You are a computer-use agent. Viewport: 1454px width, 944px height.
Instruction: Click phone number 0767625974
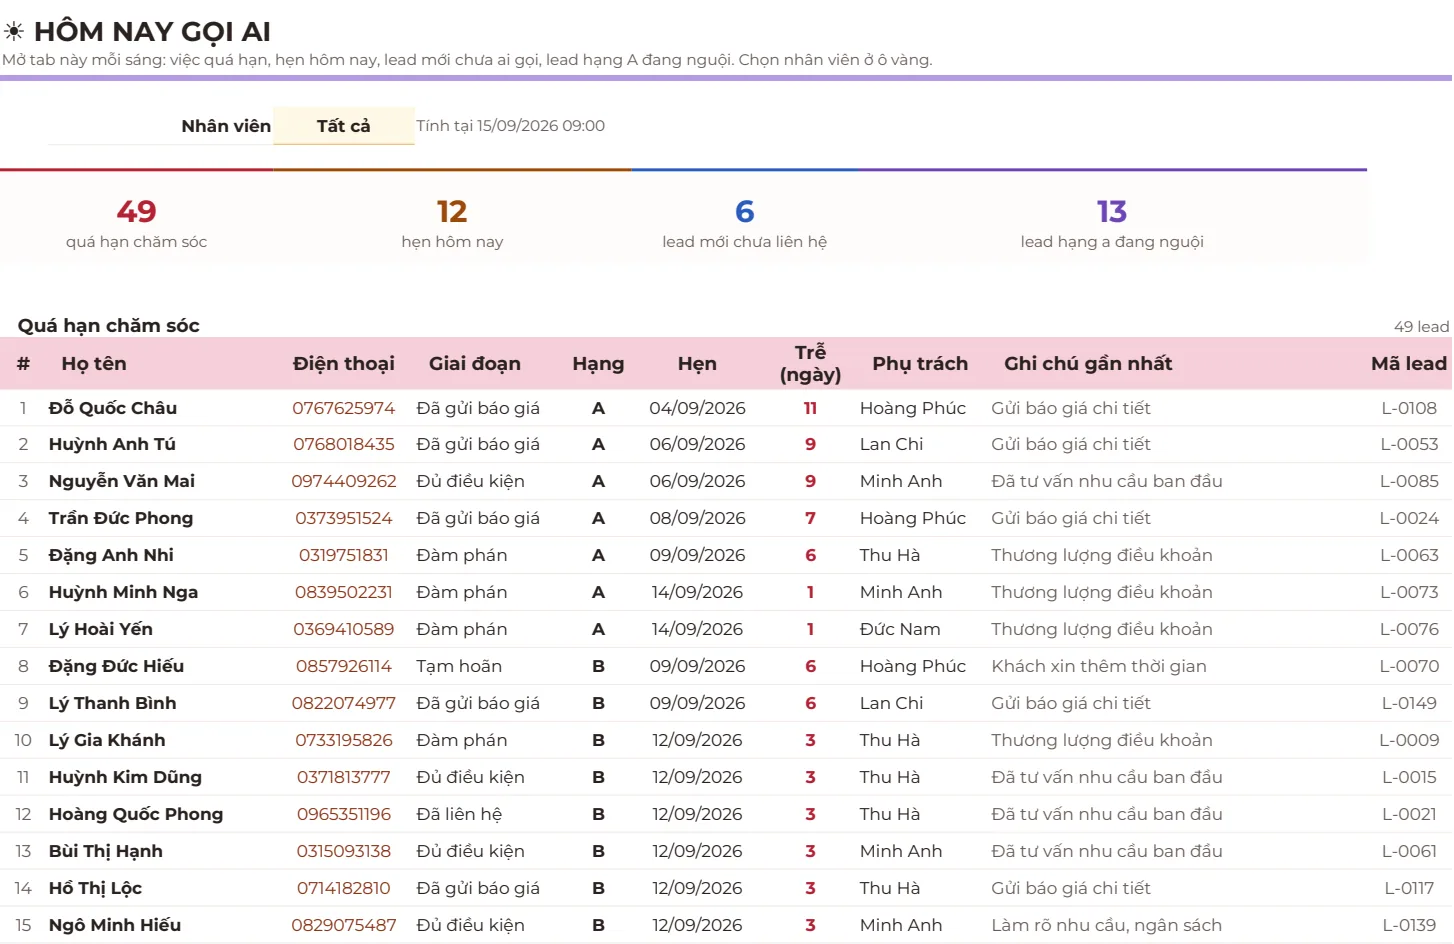(344, 408)
